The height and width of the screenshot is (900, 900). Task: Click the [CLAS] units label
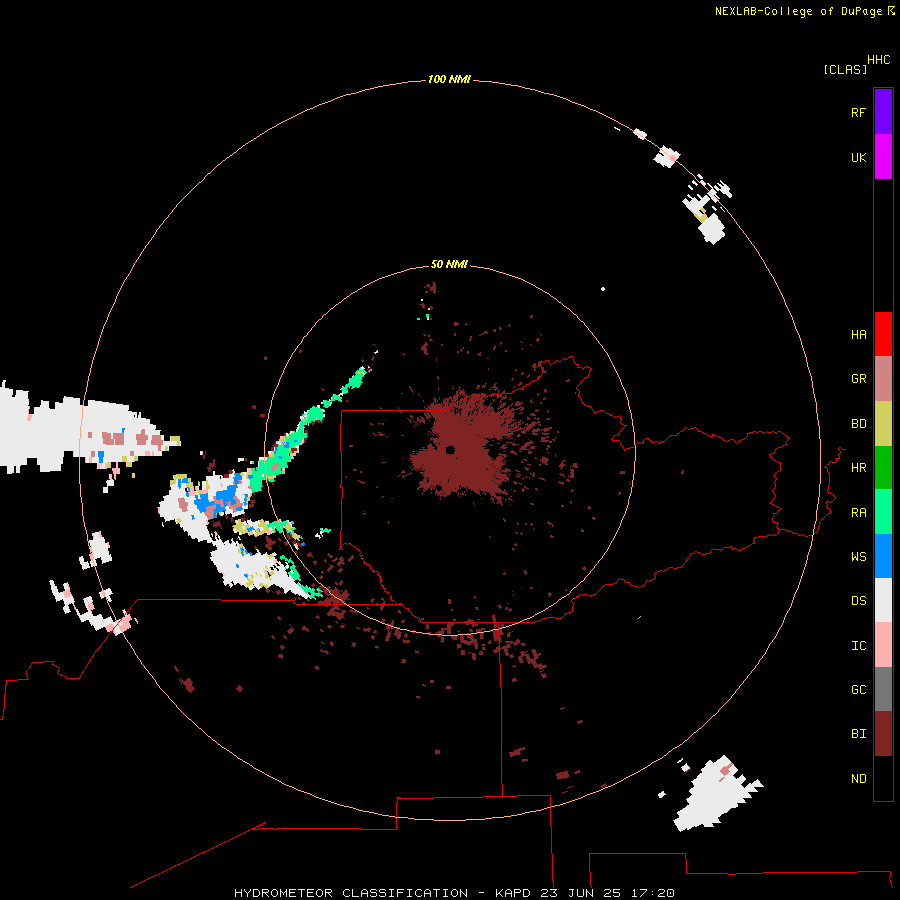coord(845,69)
